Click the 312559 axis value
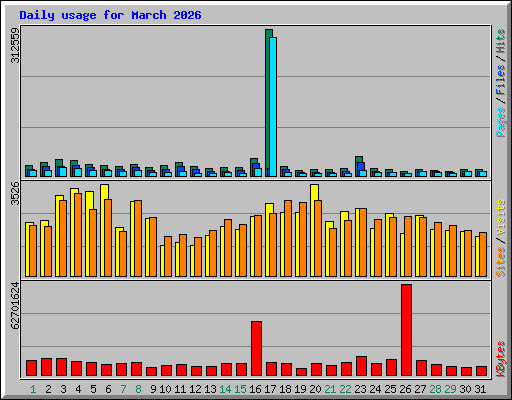 (x=15, y=45)
